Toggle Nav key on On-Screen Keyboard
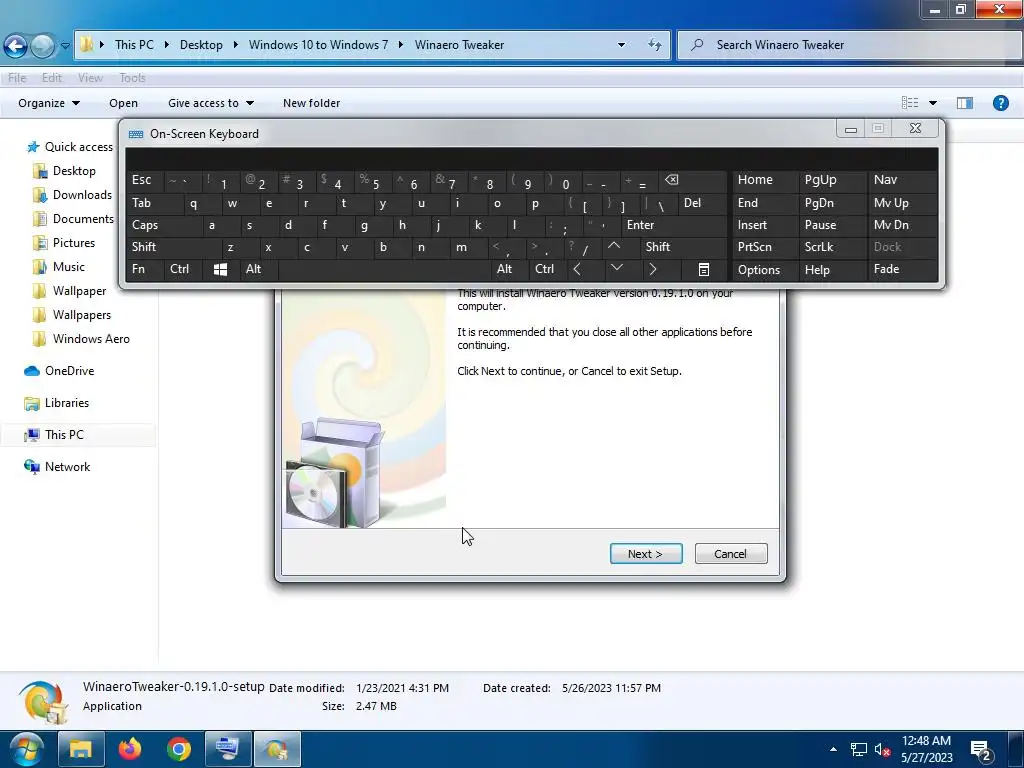The height and width of the screenshot is (768, 1024). point(902,181)
